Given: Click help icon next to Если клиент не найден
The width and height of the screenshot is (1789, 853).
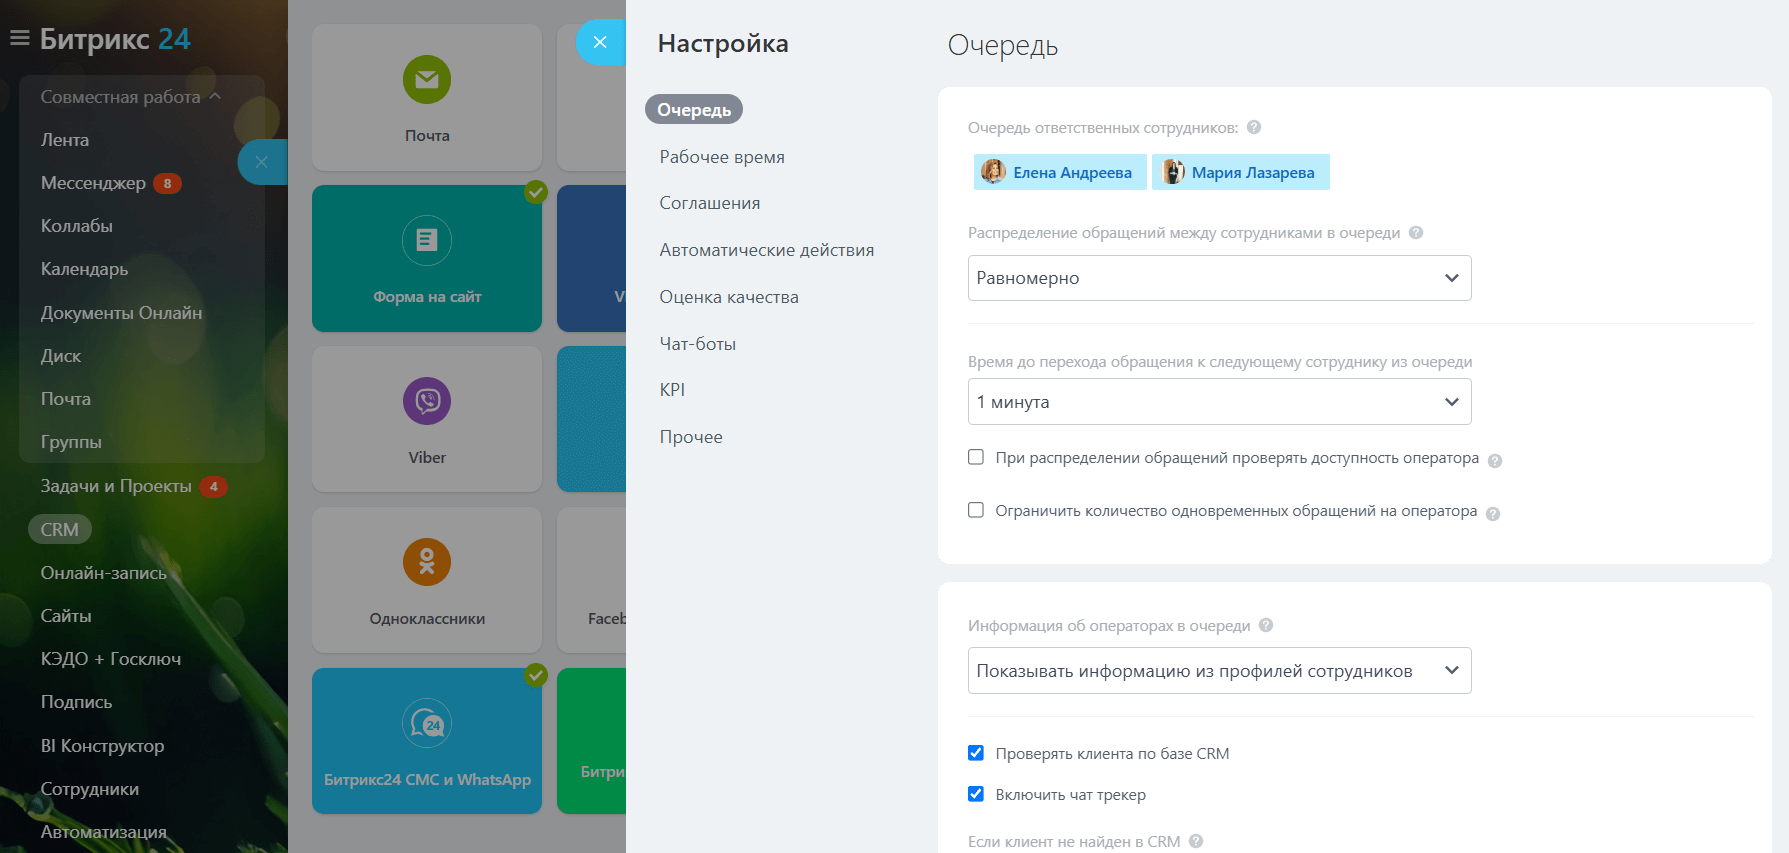Looking at the screenshot, I should (1196, 841).
